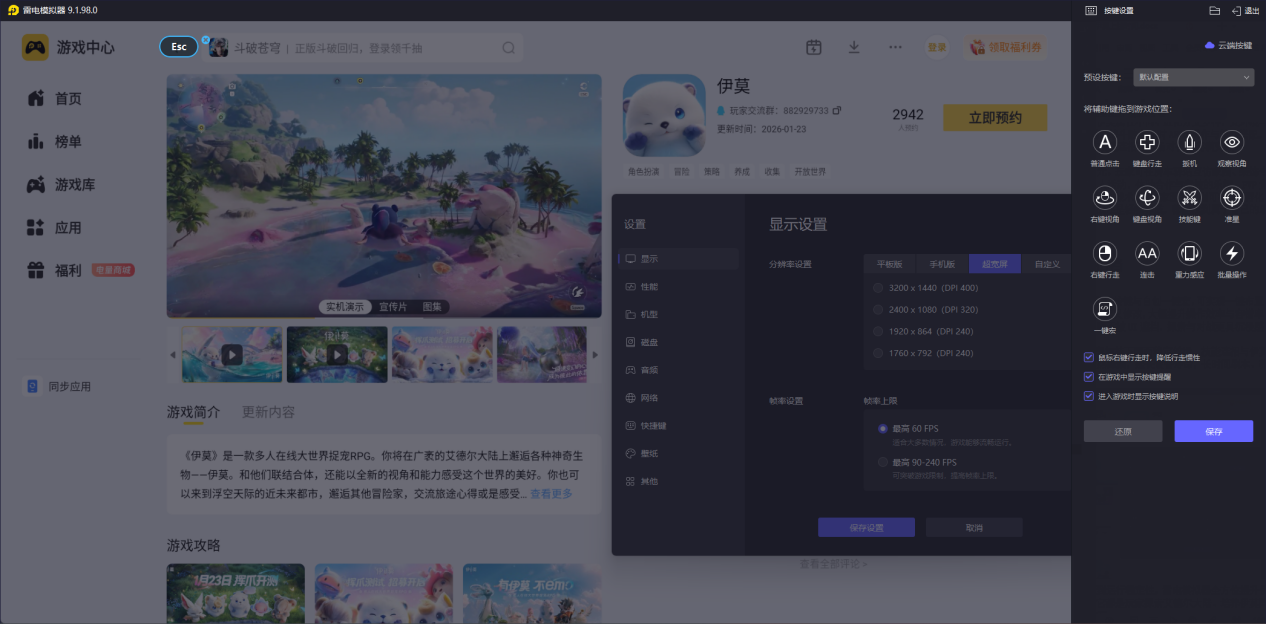Click 还原 in key settings panel
This screenshot has height=624, width=1266.
point(1123,431)
